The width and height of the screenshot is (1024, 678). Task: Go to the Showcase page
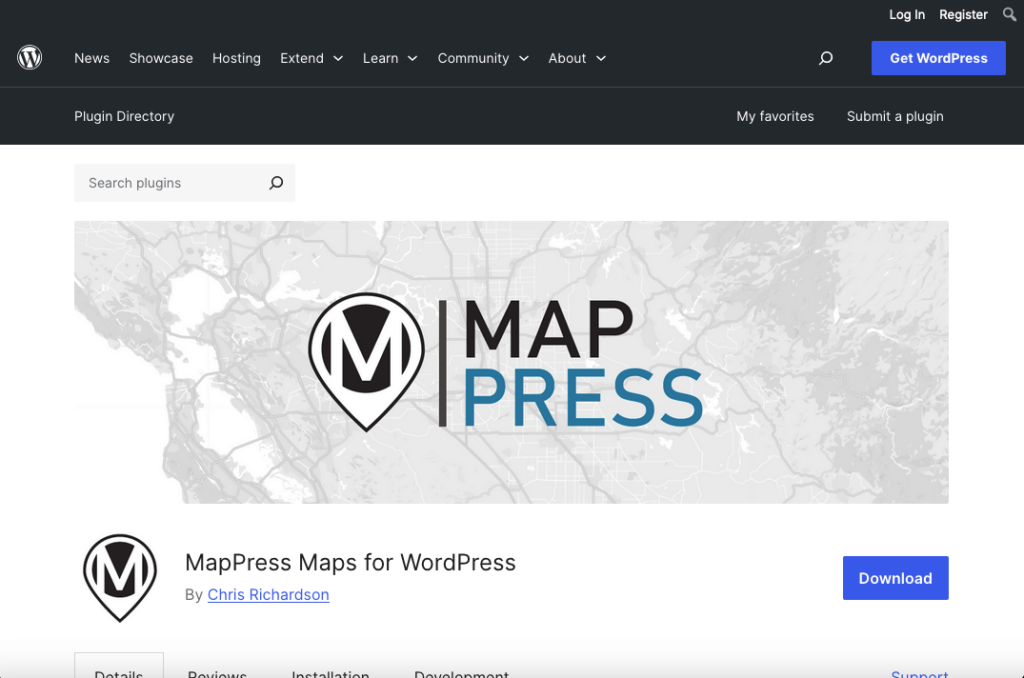coord(161,58)
